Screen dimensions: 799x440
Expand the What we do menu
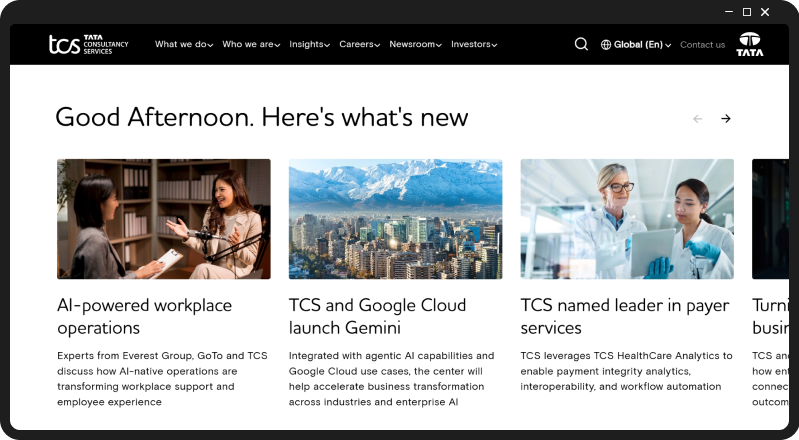184,44
